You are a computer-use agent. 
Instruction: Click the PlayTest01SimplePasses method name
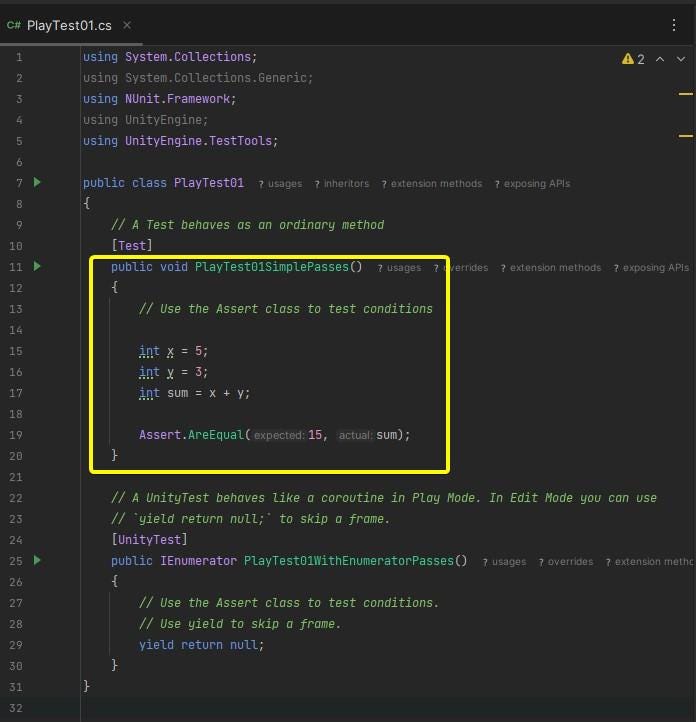coord(272,267)
